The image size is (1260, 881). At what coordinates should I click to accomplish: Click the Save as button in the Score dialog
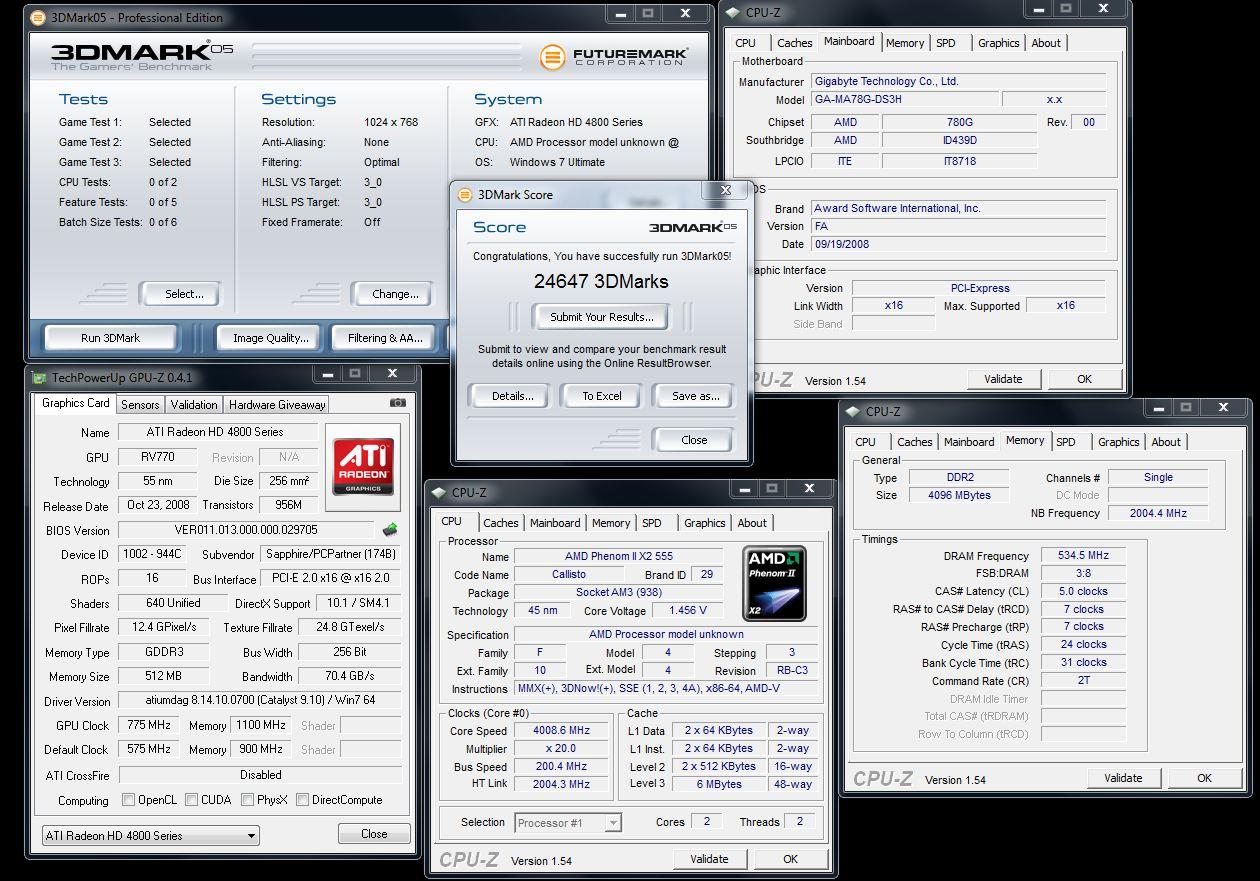(x=696, y=396)
